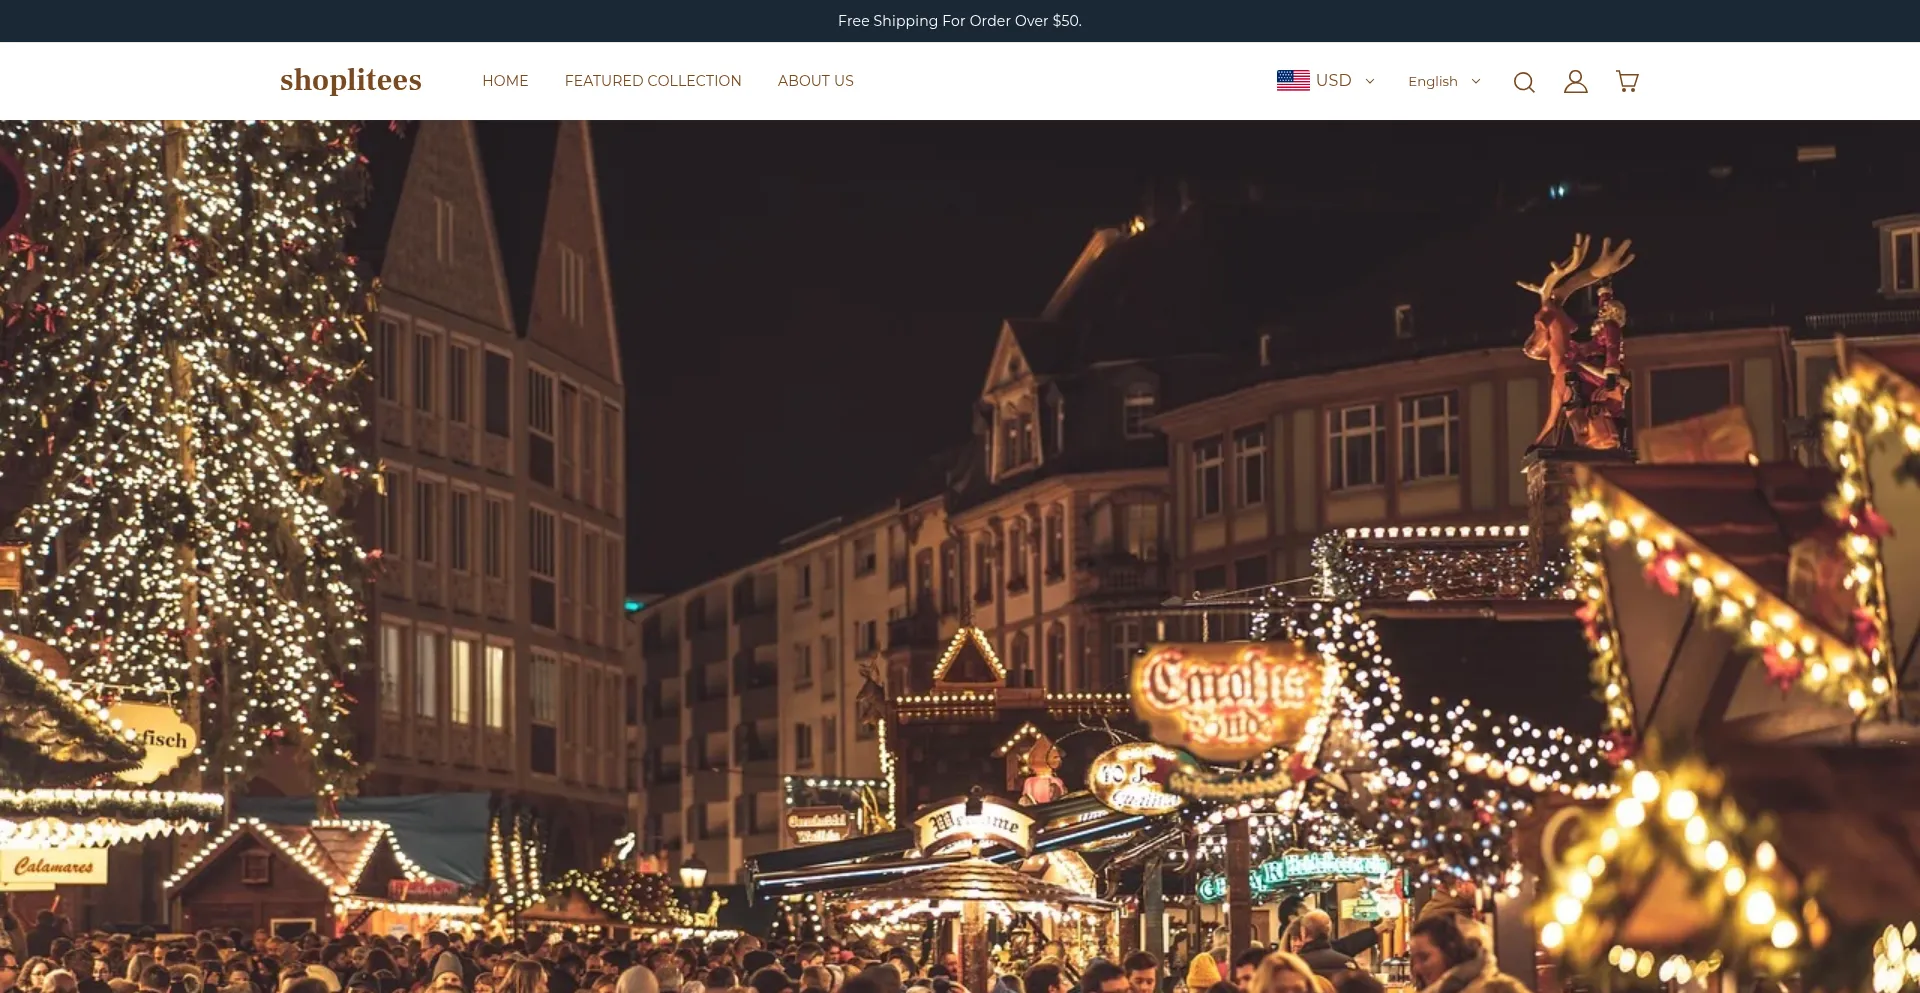The width and height of the screenshot is (1920, 993).
Task: Expand the English language chevron
Action: (x=1476, y=82)
